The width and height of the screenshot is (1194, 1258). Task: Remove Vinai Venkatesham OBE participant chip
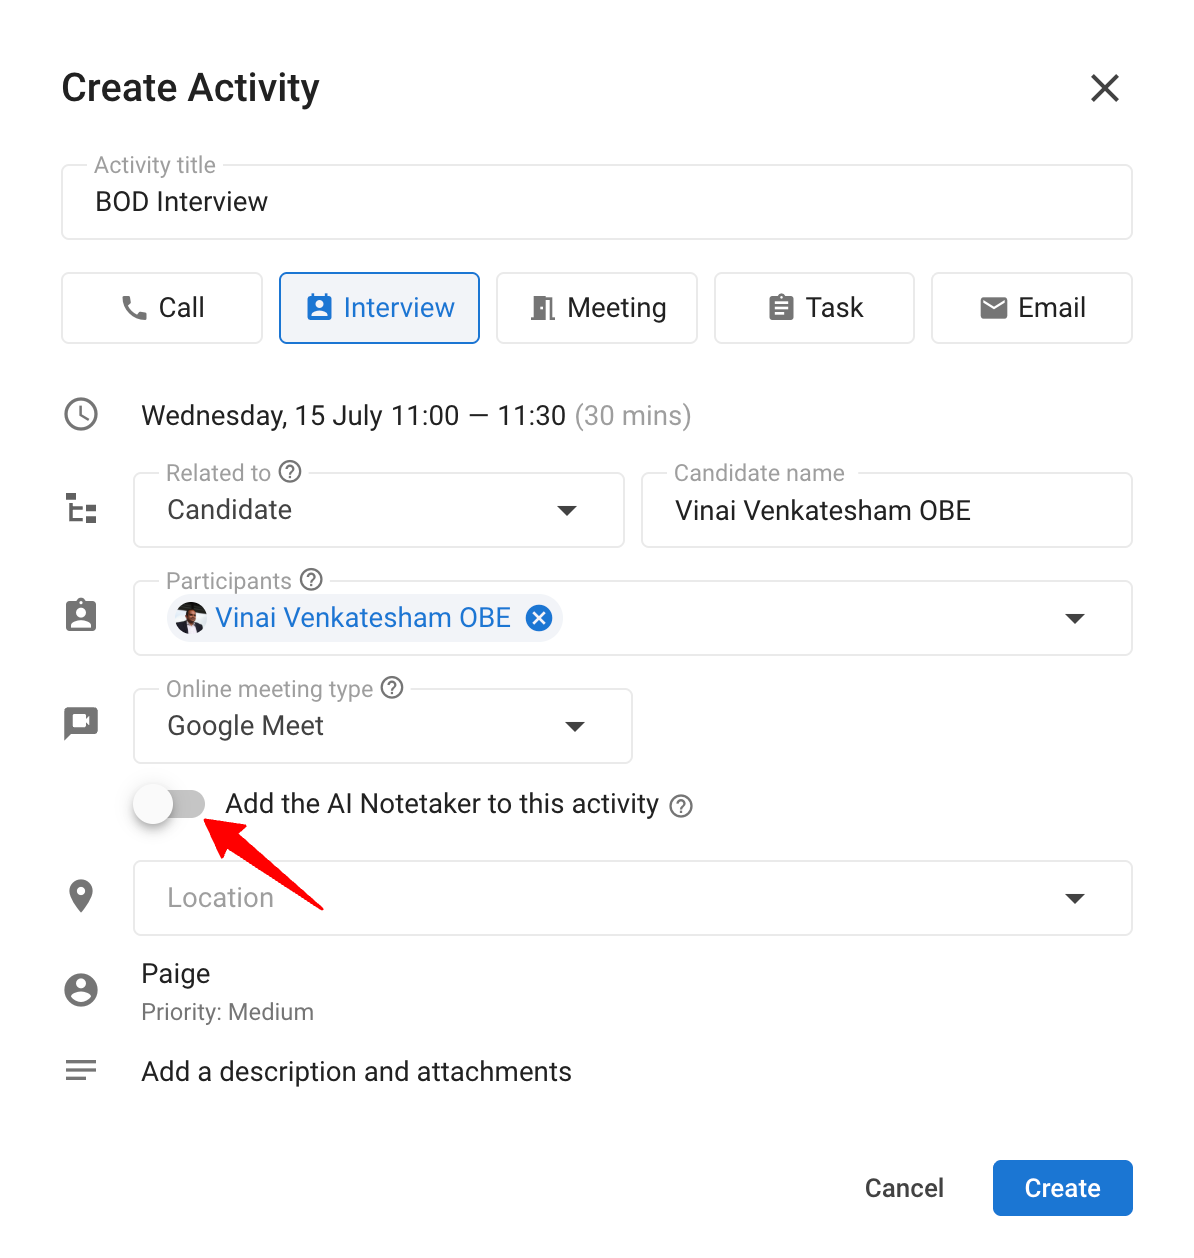click(539, 618)
